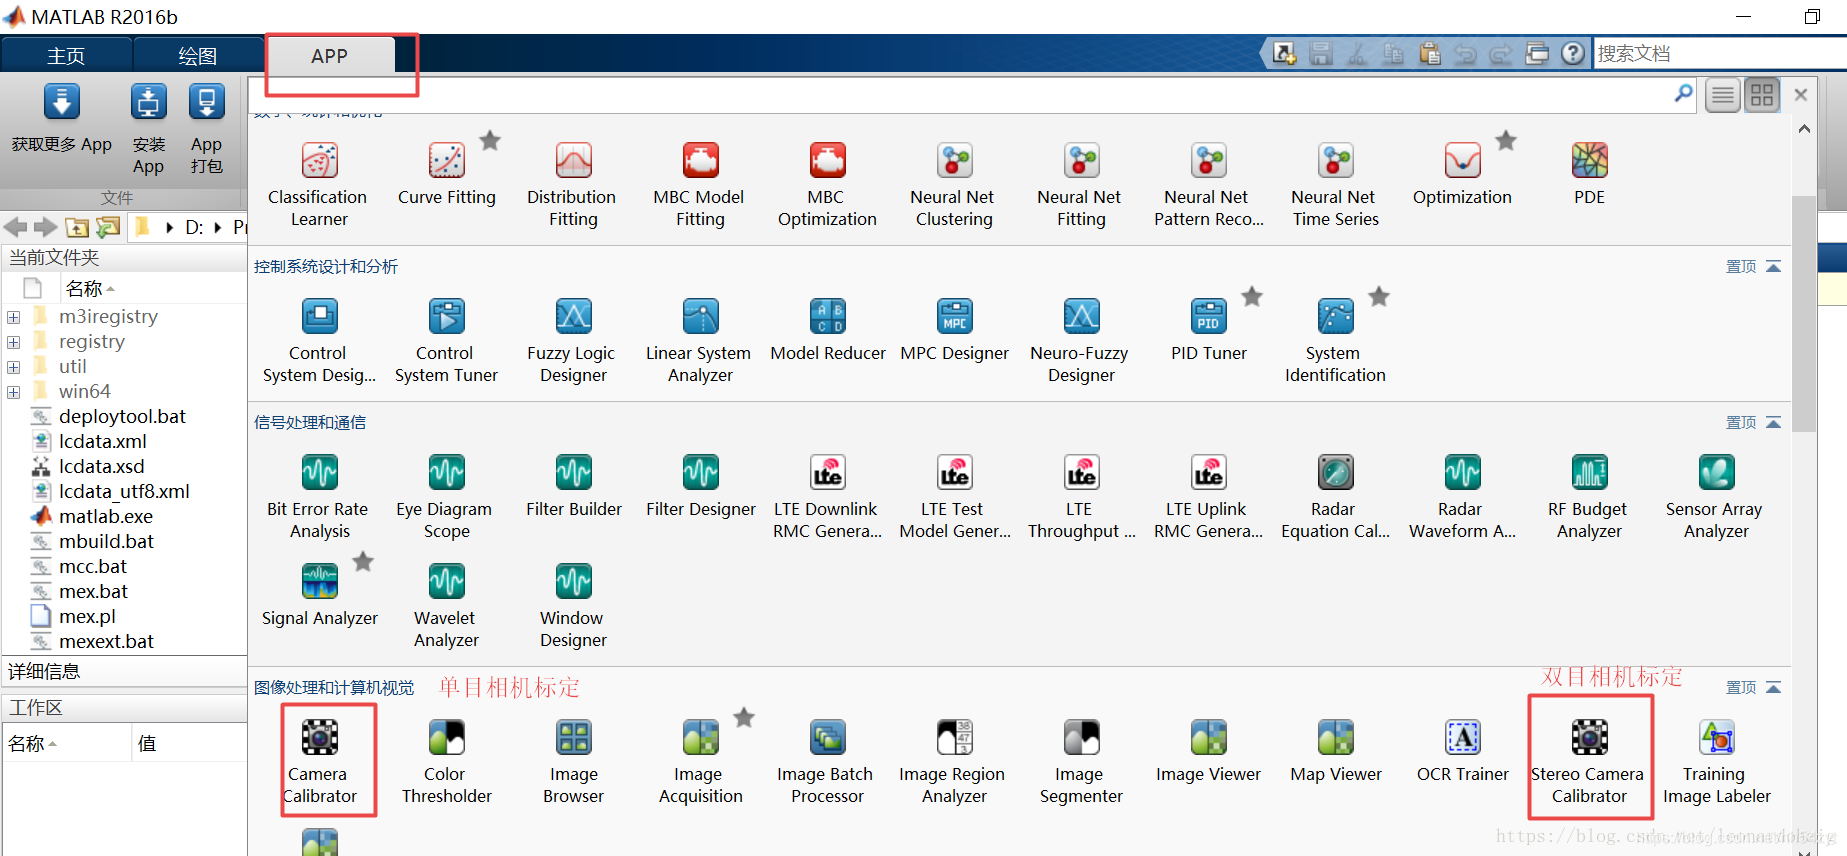1847x856 pixels.
Task: Toggle favorite star on Curve Fitting
Action: (490, 141)
